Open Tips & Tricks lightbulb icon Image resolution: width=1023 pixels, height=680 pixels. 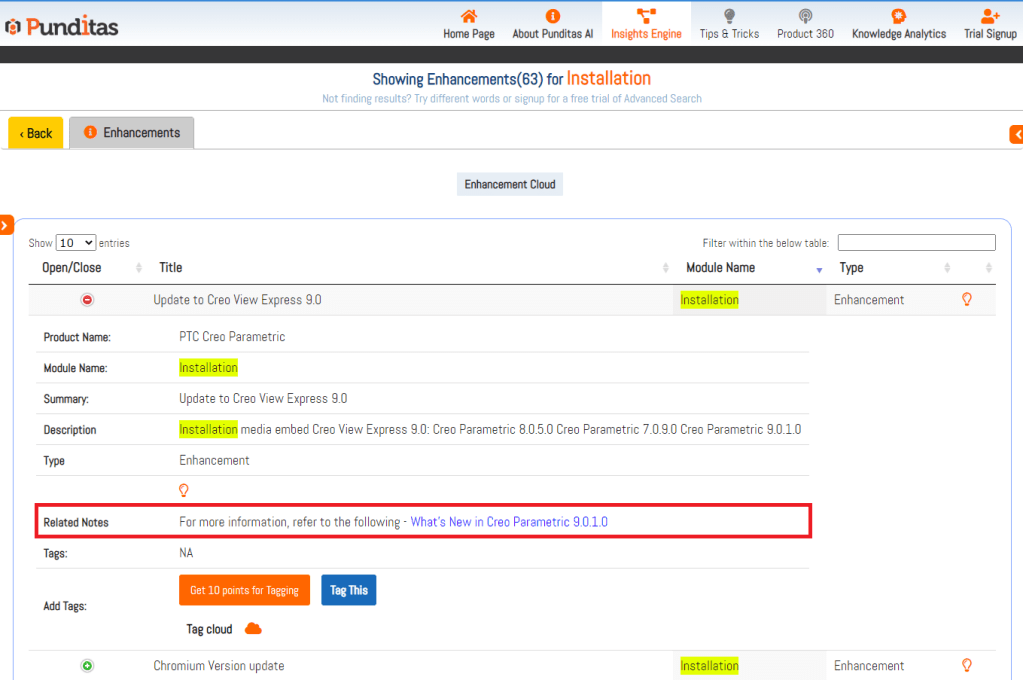(x=729, y=16)
